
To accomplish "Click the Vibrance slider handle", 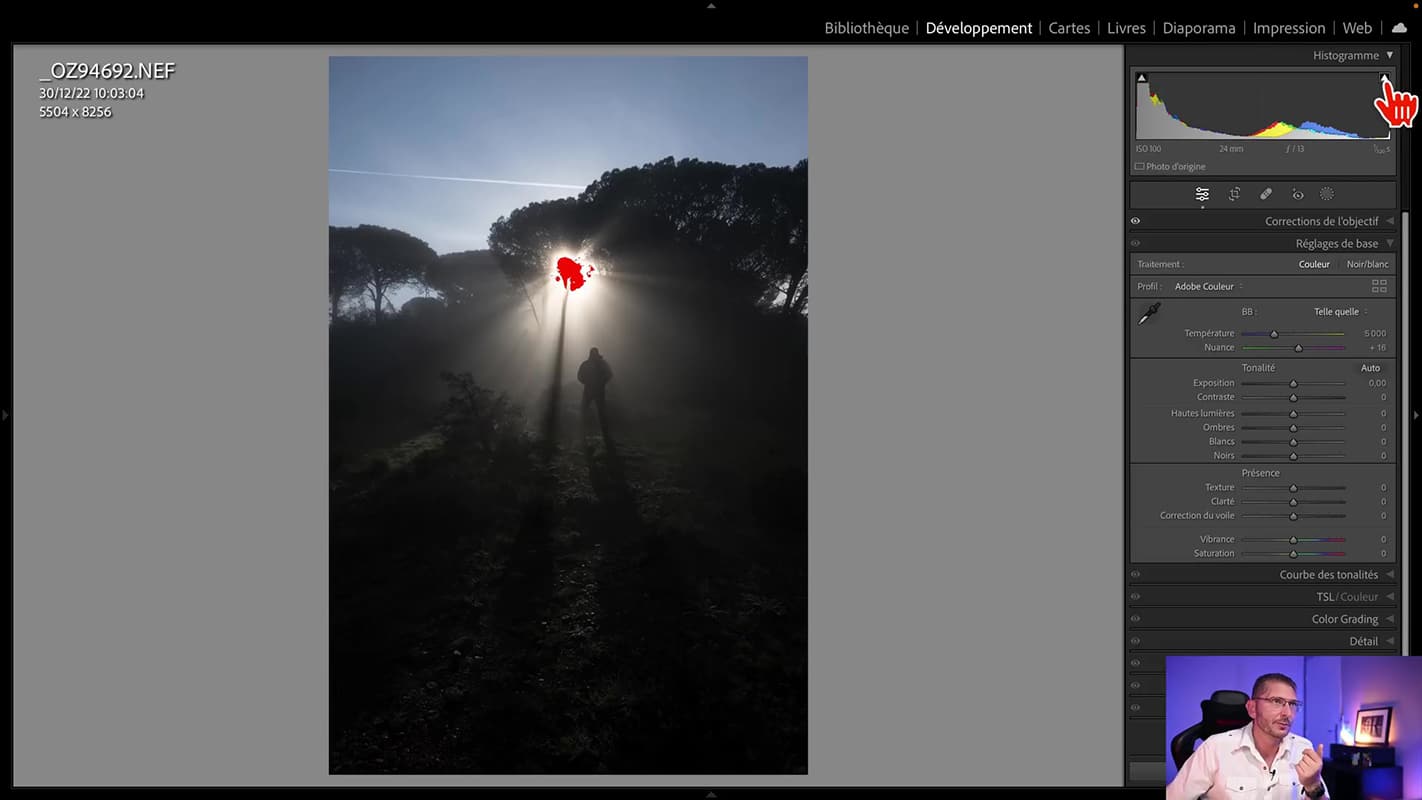I will click(1293, 540).
